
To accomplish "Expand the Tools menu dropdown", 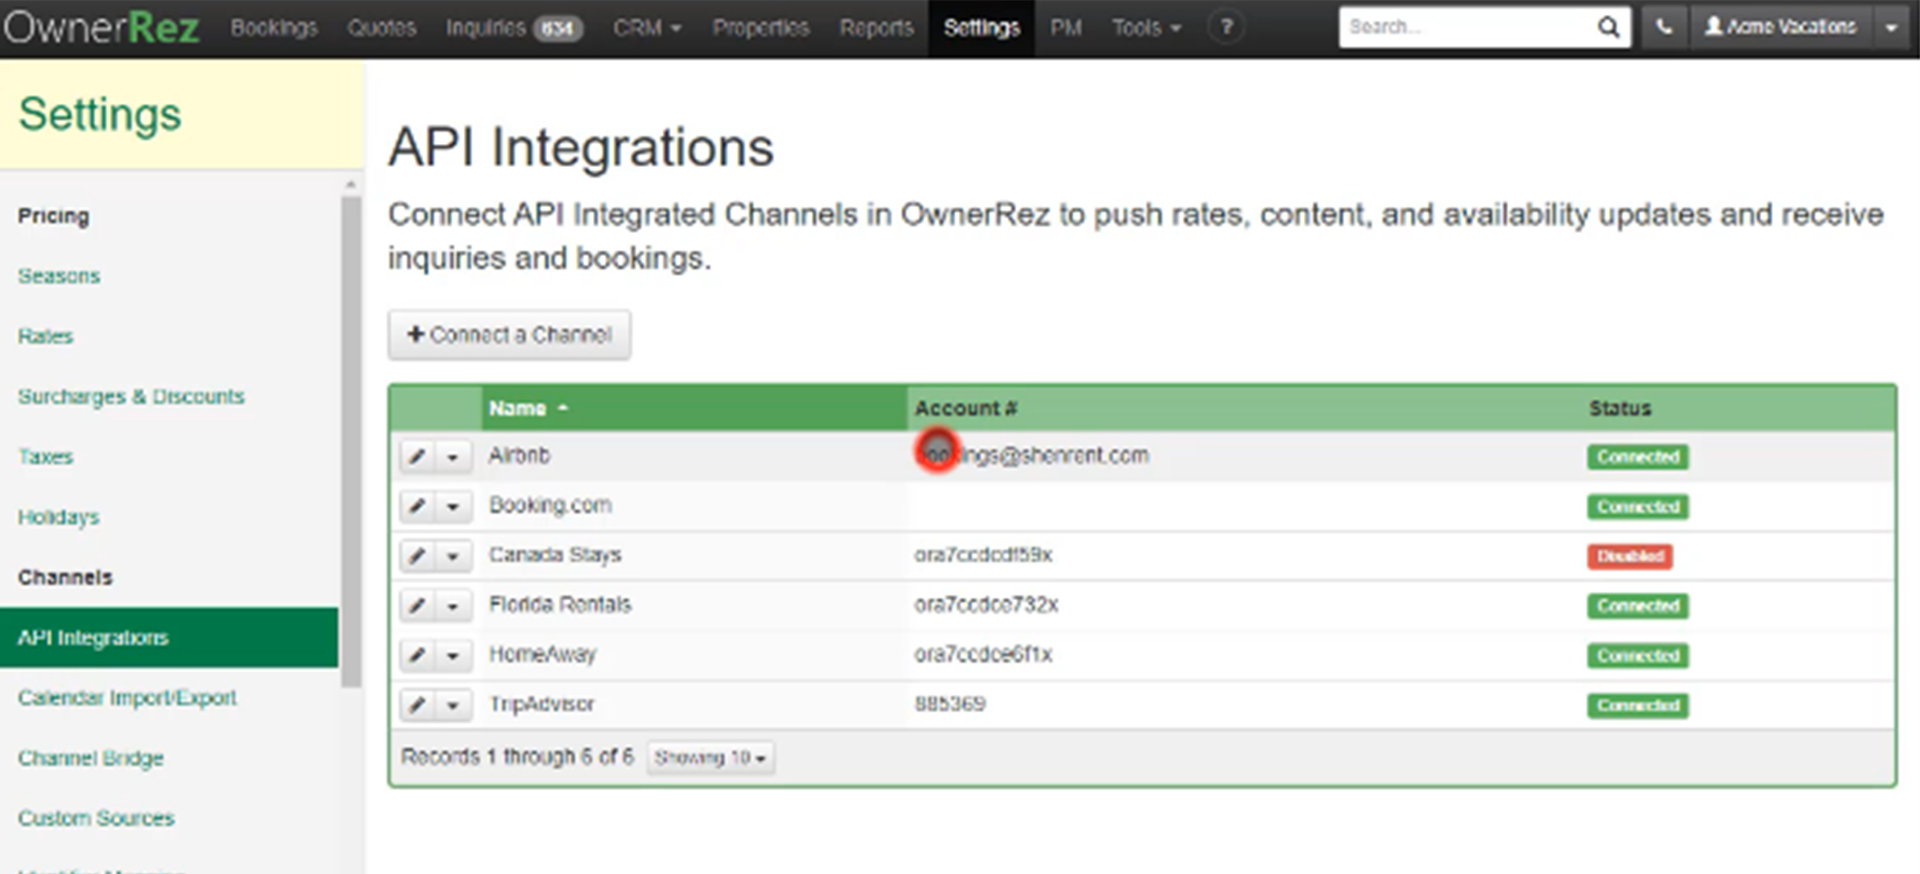I will coord(1146,27).
